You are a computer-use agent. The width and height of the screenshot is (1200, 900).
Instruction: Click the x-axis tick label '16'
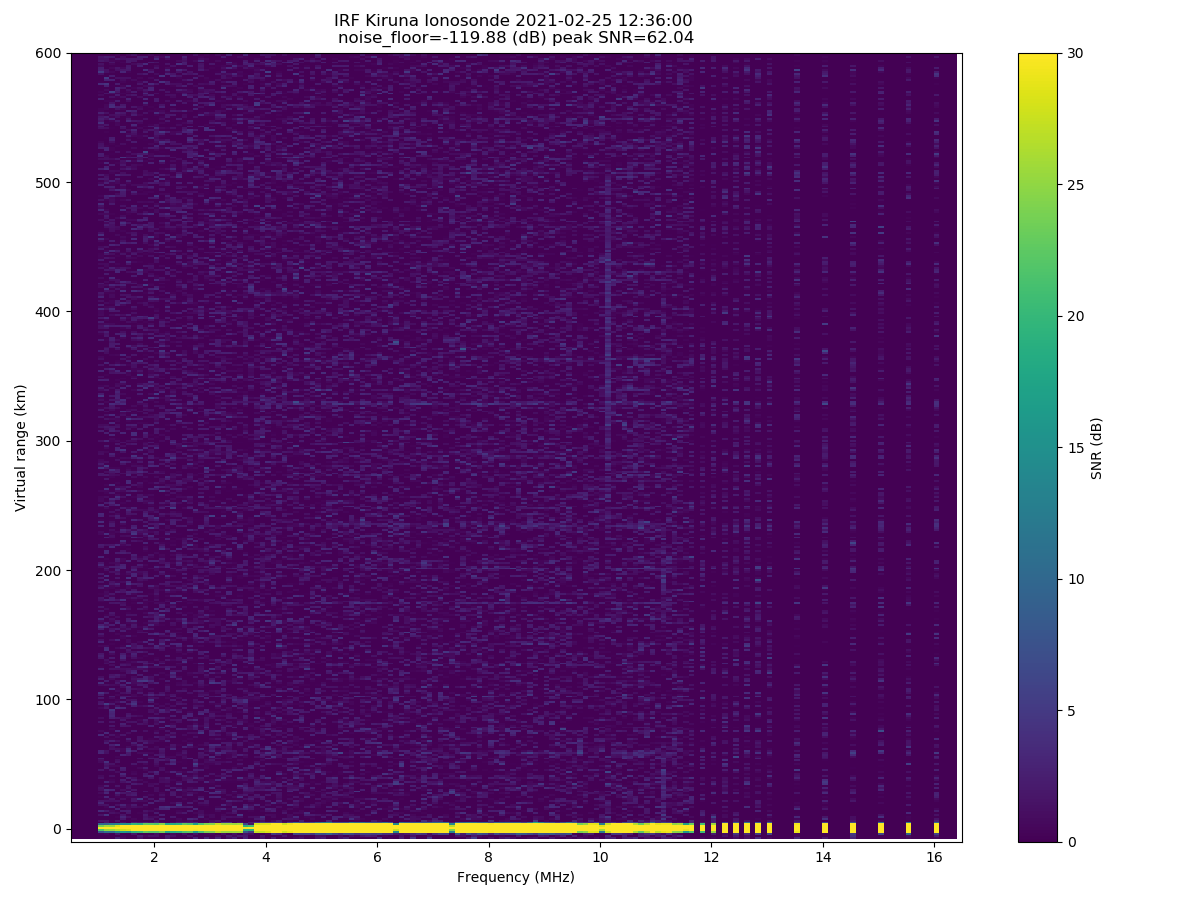[934, 857]
